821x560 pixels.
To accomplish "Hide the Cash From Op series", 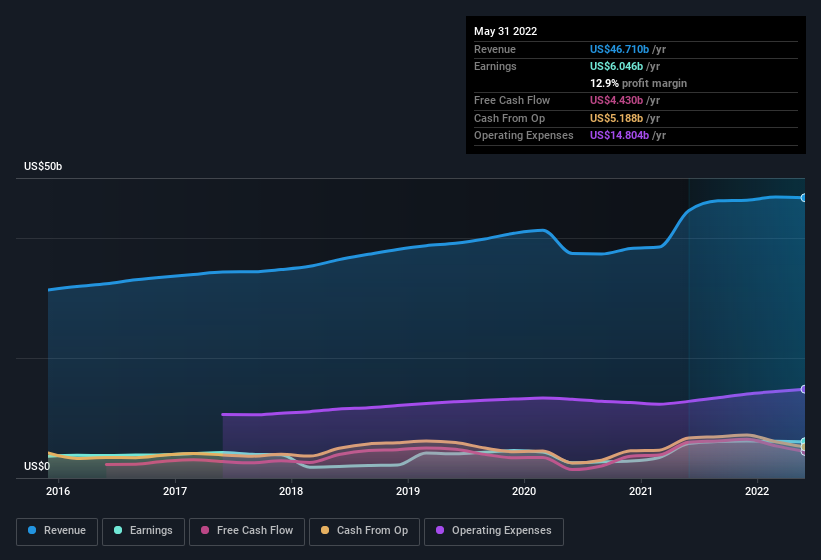I will click(x=364, y=531).
